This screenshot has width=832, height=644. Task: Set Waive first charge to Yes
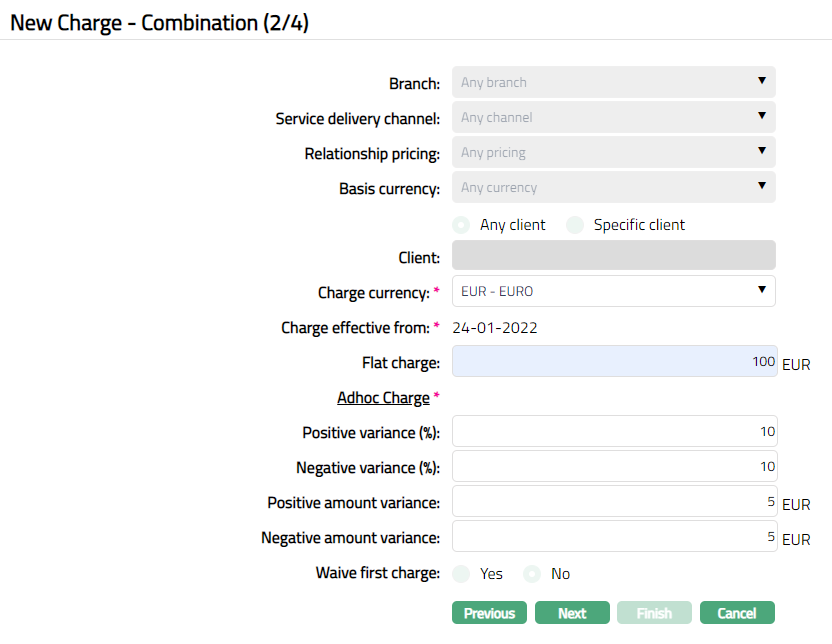pos(462,574)
